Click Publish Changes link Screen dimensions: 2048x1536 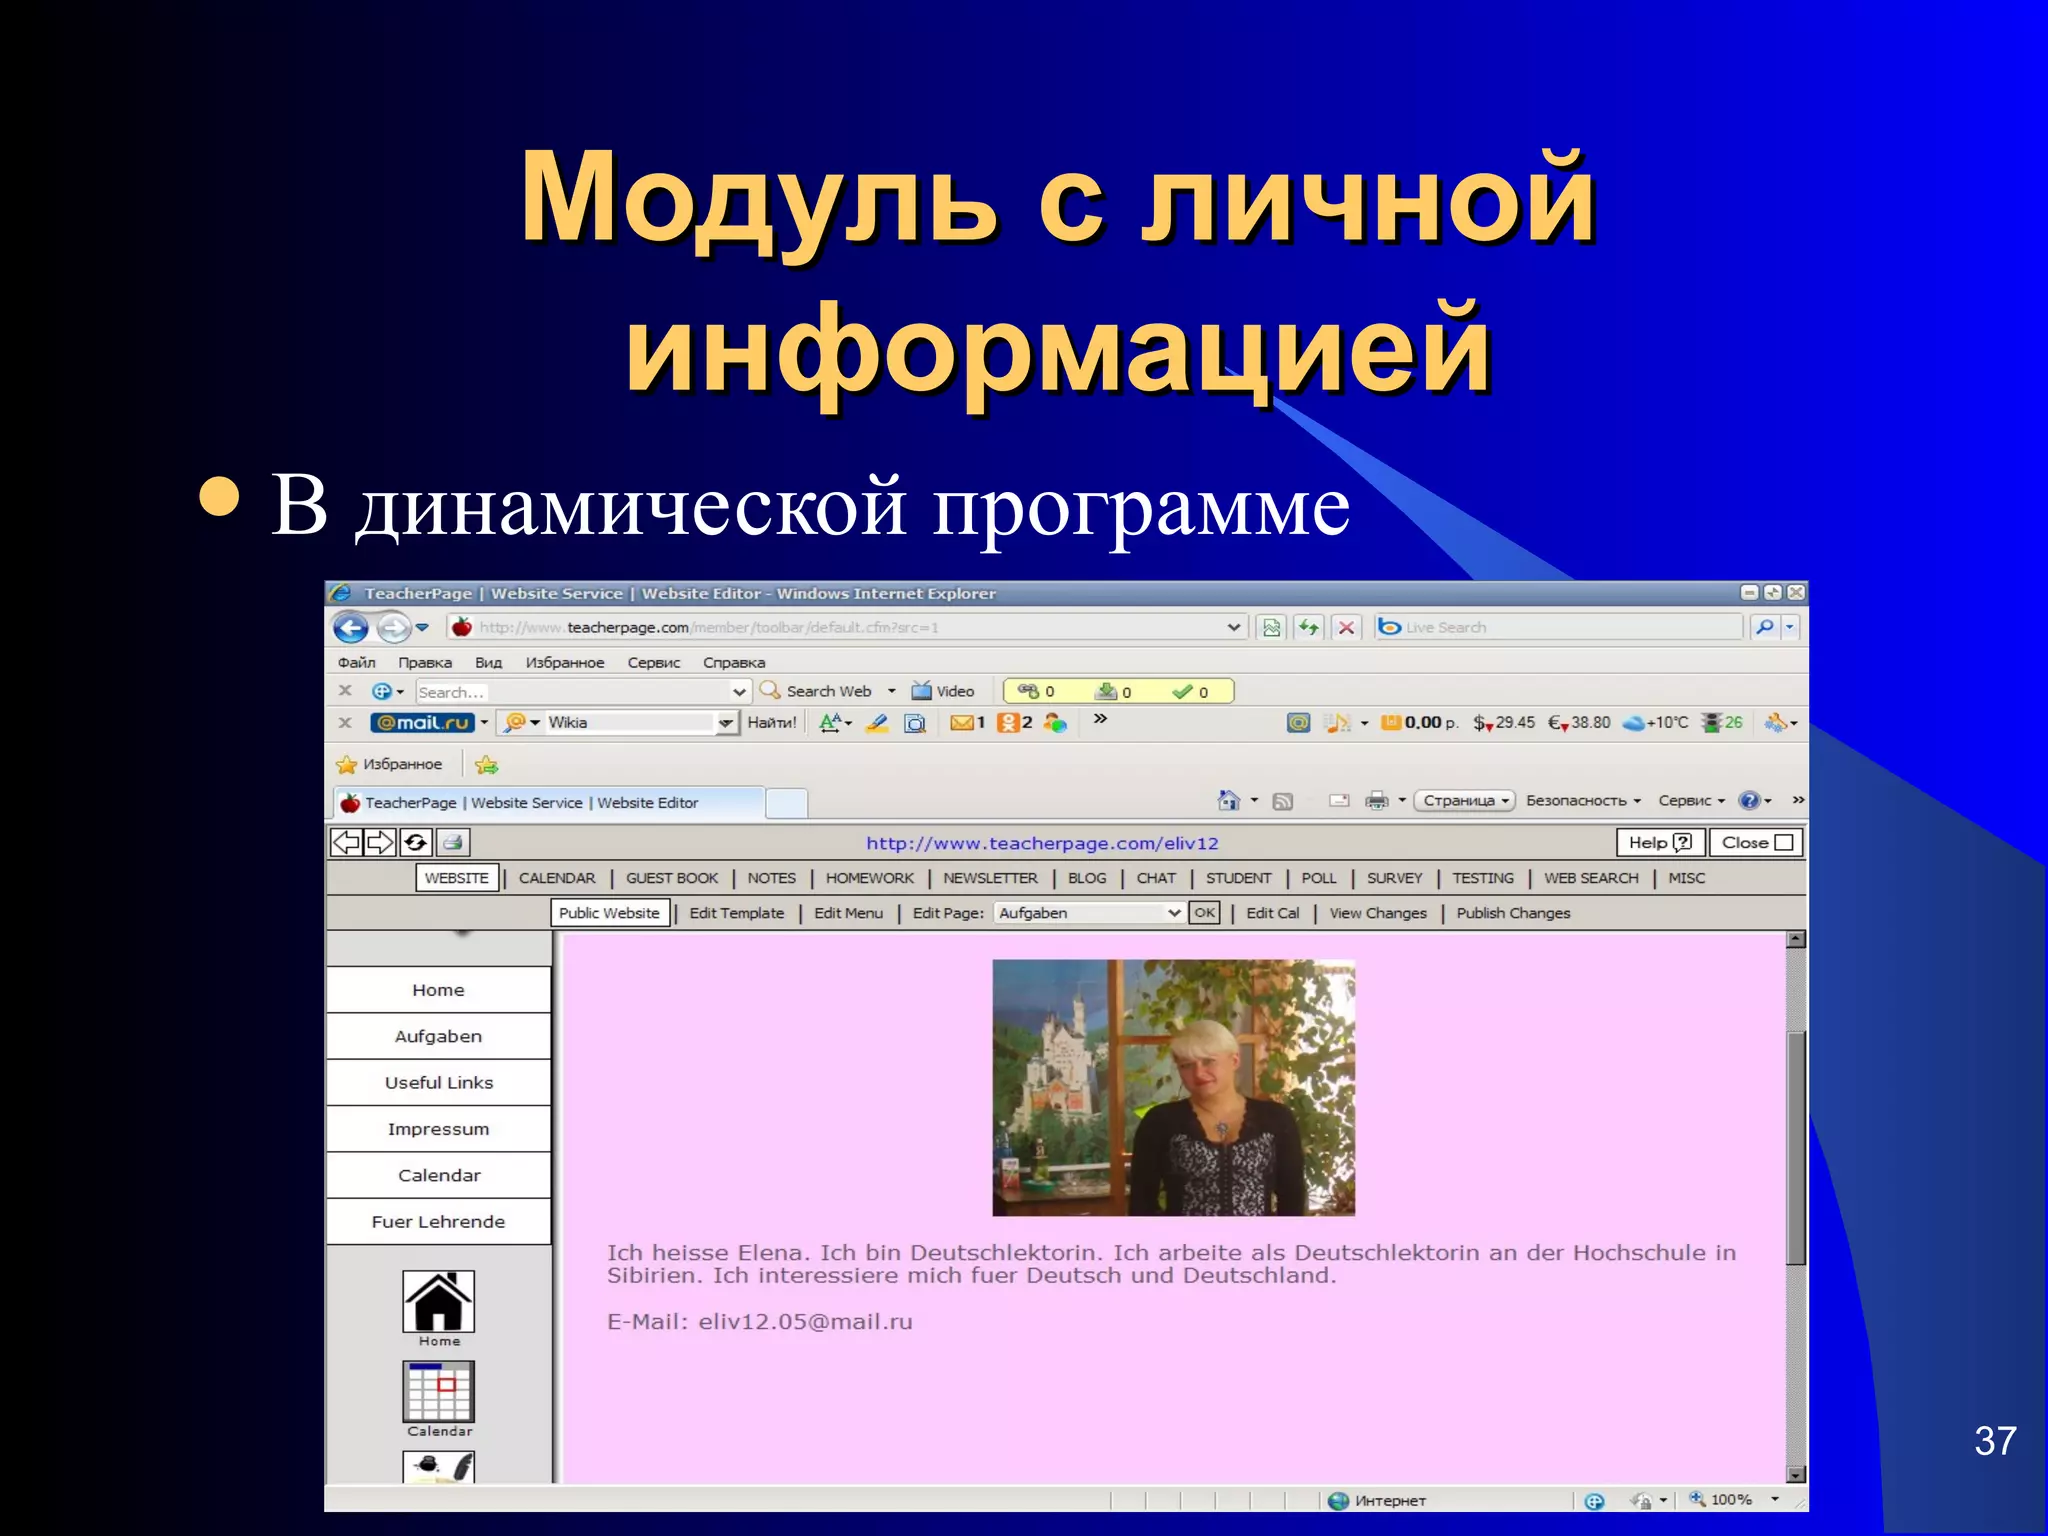point(1513,913)
